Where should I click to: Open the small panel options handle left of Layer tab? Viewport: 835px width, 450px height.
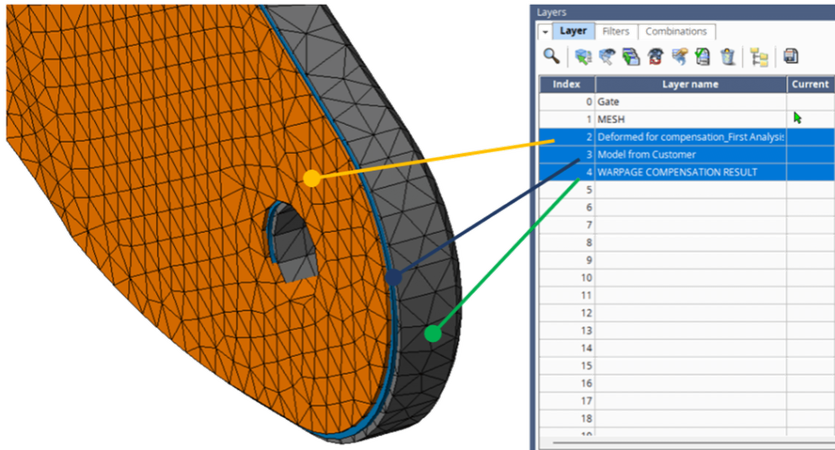click(x=545, y=31)
